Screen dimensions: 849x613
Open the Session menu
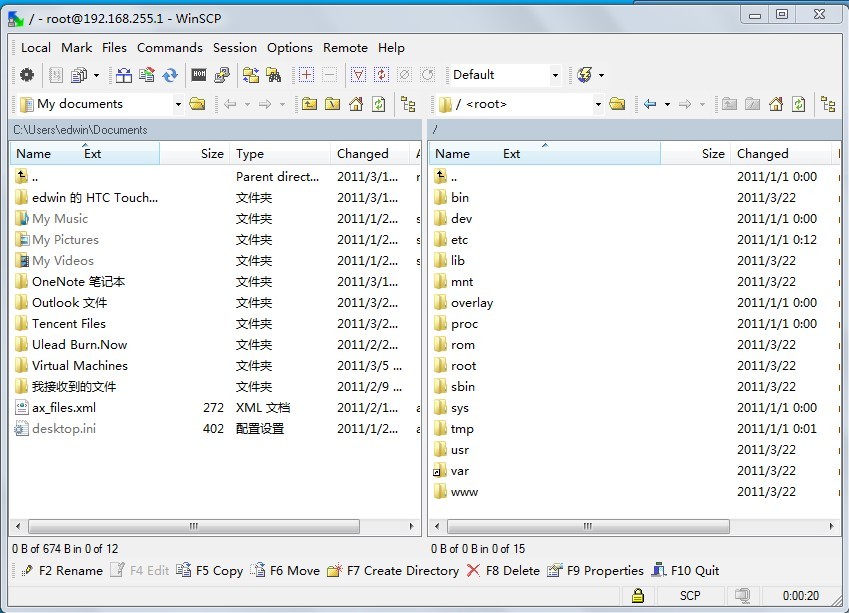coord(234,48)
